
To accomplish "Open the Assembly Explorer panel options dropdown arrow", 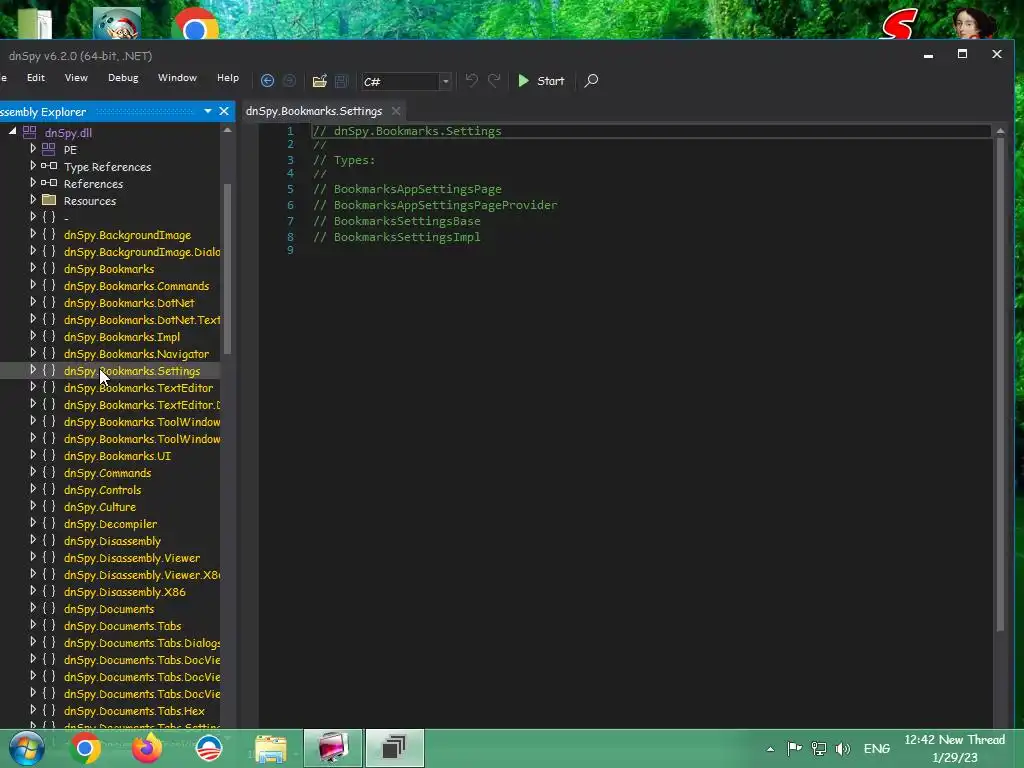I will [208, 111].
